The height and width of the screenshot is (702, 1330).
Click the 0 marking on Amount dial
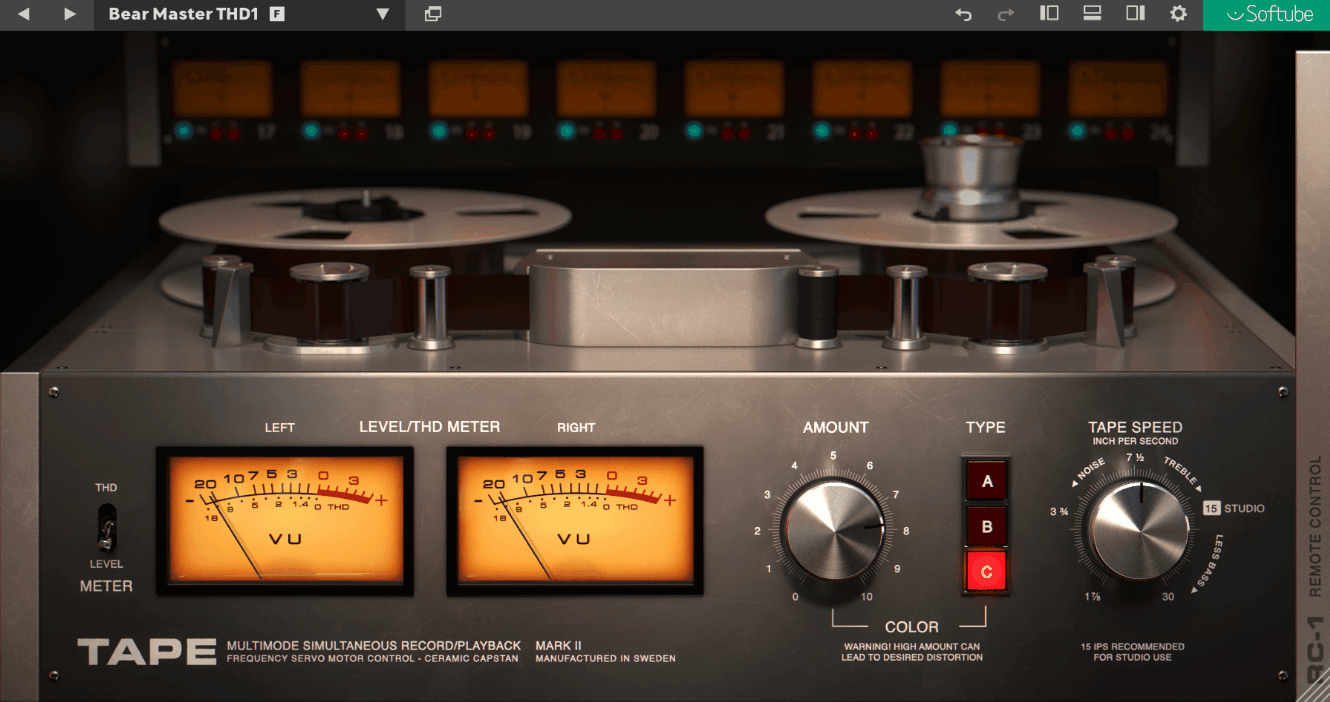coord(795,597)
